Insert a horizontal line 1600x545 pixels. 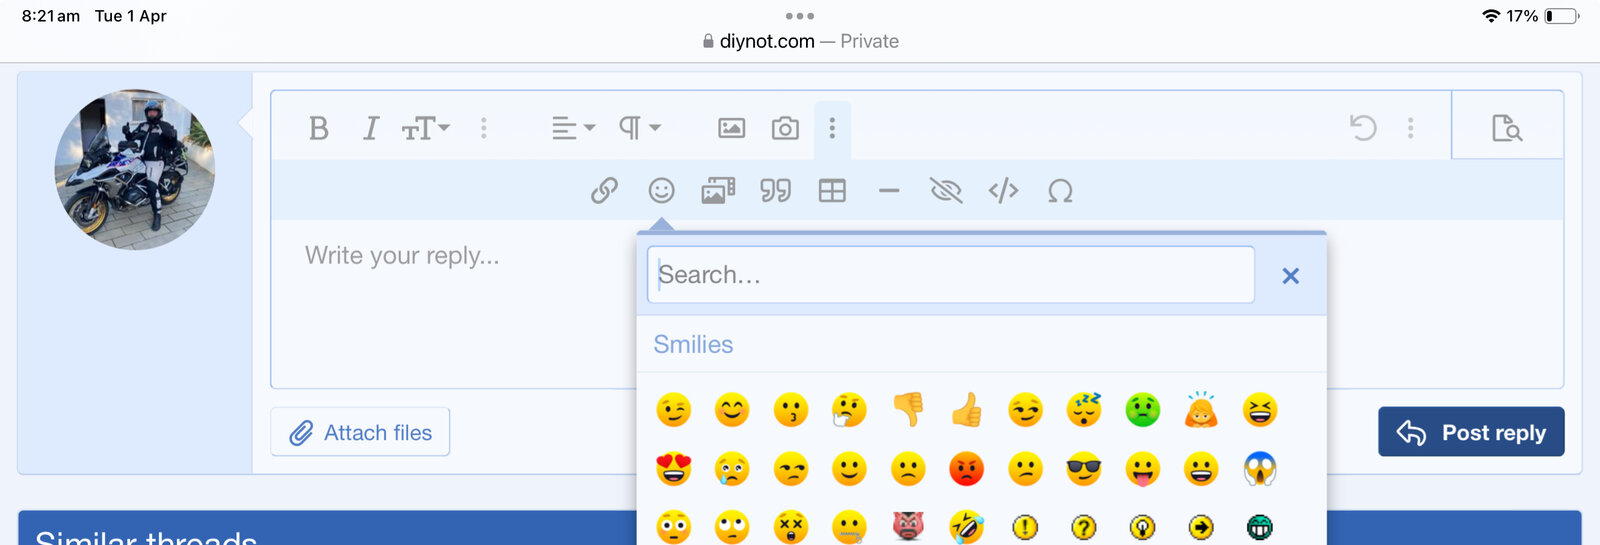[889, 190]
